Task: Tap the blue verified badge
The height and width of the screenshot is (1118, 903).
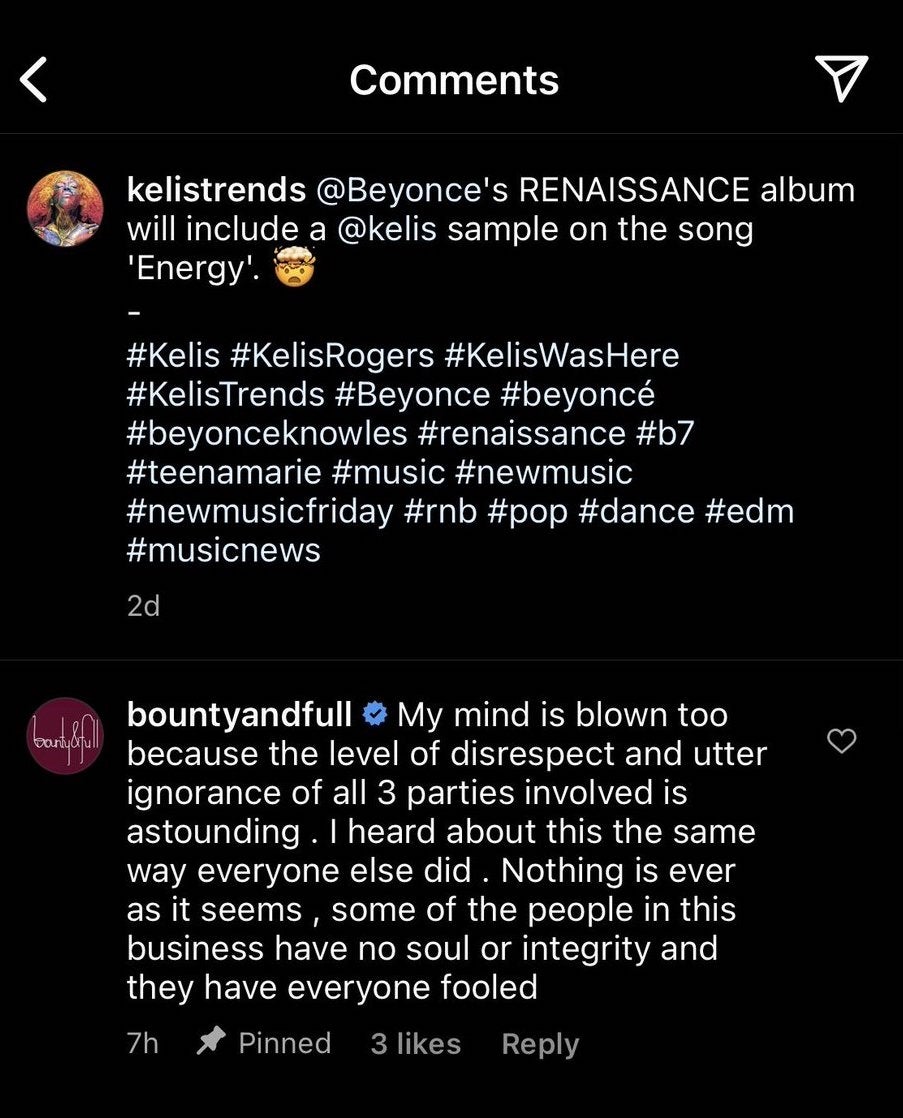Action: point(374,716)
